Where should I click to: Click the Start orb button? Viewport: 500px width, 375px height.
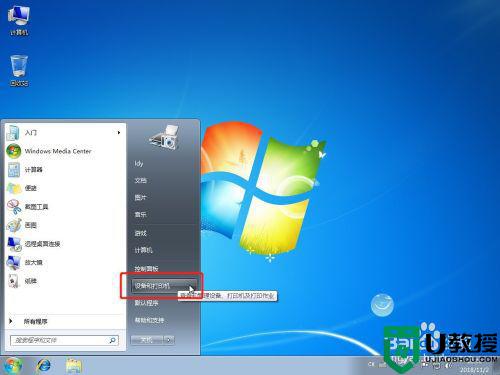(13, 365)
